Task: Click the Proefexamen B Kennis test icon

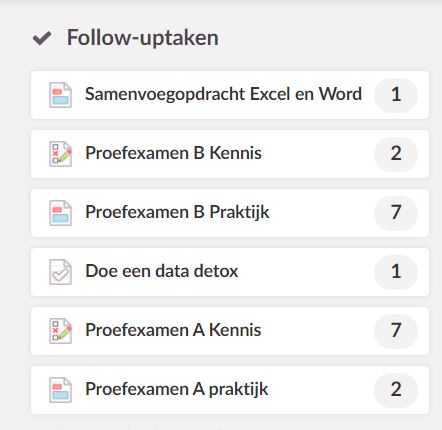Action: (60, 154)
